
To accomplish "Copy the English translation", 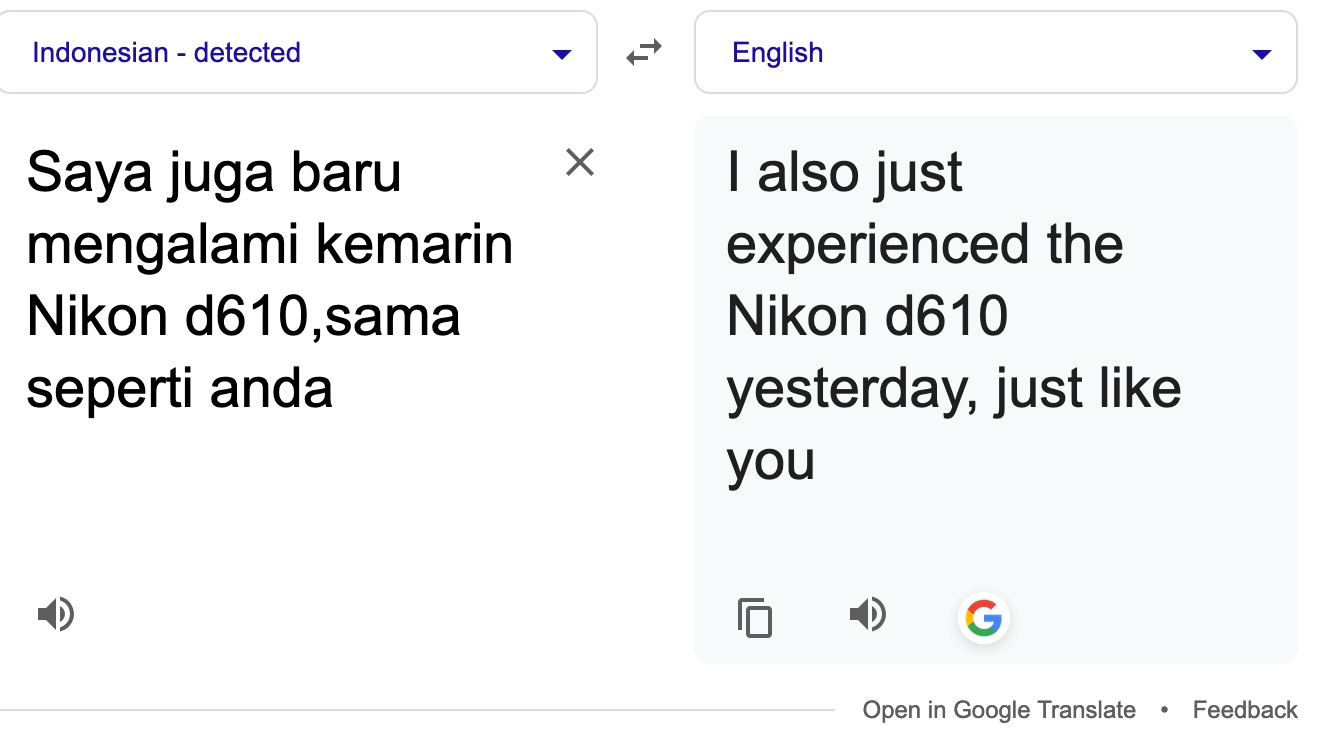I will coord(755,617).
